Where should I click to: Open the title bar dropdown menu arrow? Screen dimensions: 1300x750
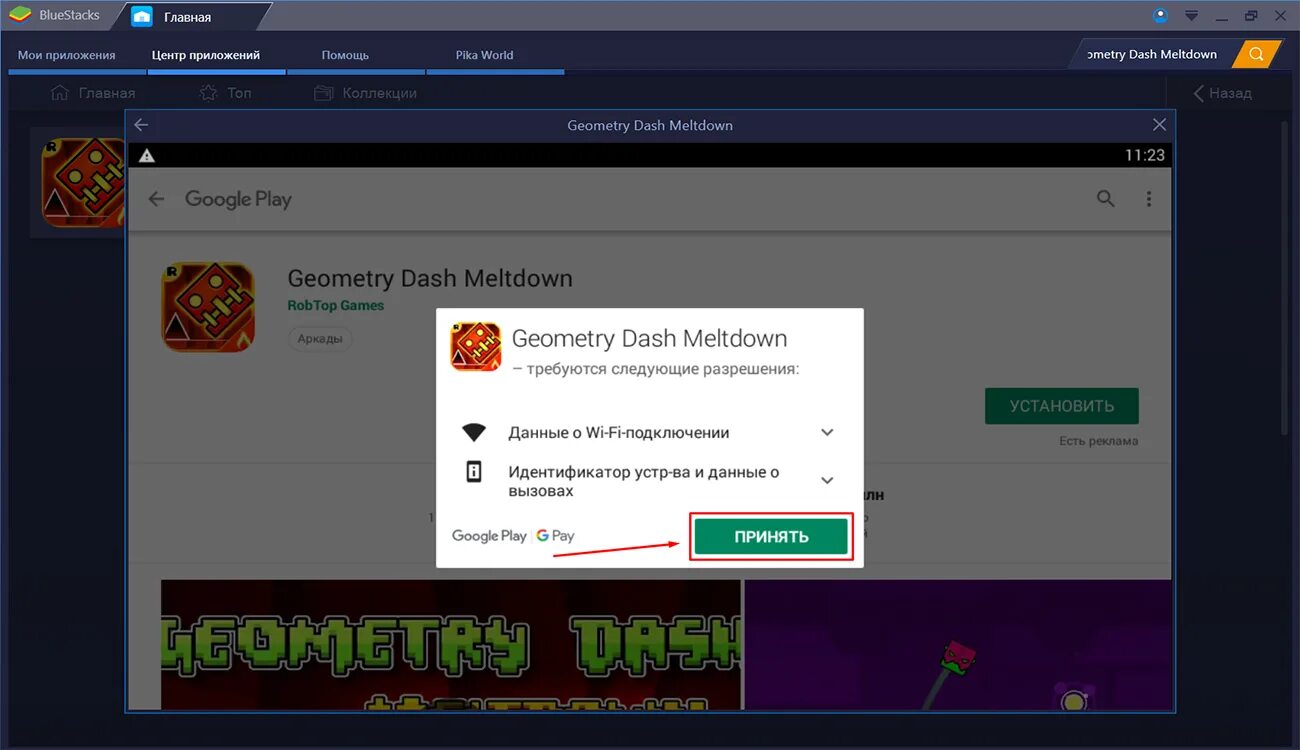(x=1191, y=16)
